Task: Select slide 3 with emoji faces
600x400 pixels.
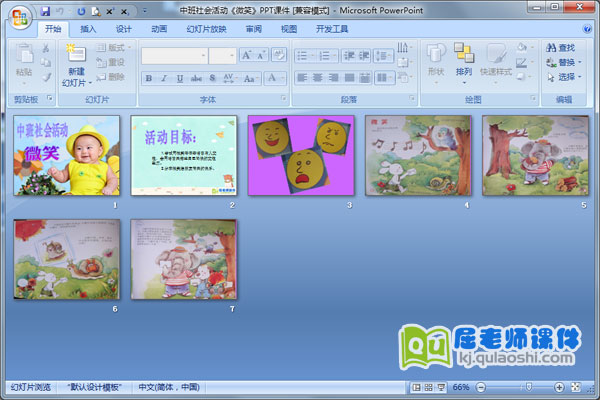Action: point(301,155)
